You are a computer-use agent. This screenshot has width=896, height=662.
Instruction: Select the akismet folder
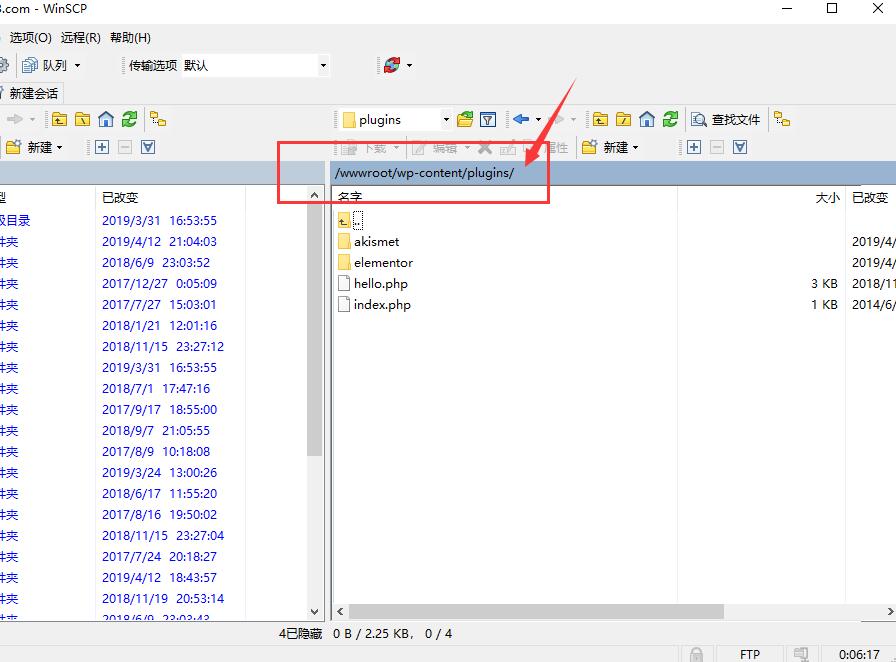[x=376, y=242]
